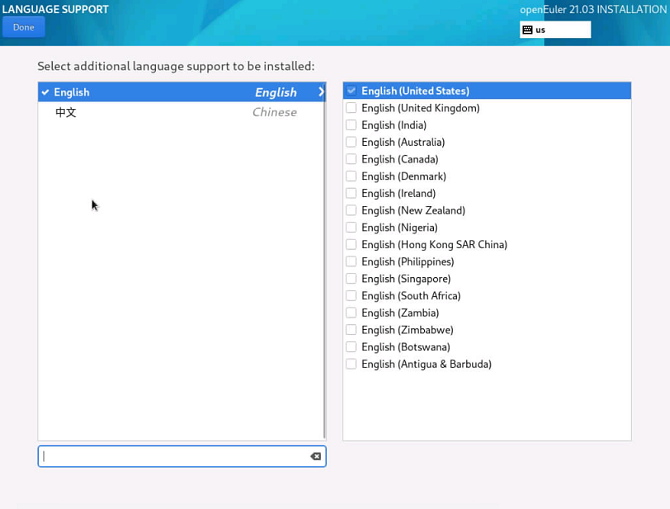
Task: Select English (Ireland) checkbox
Action: coord(351,193)
